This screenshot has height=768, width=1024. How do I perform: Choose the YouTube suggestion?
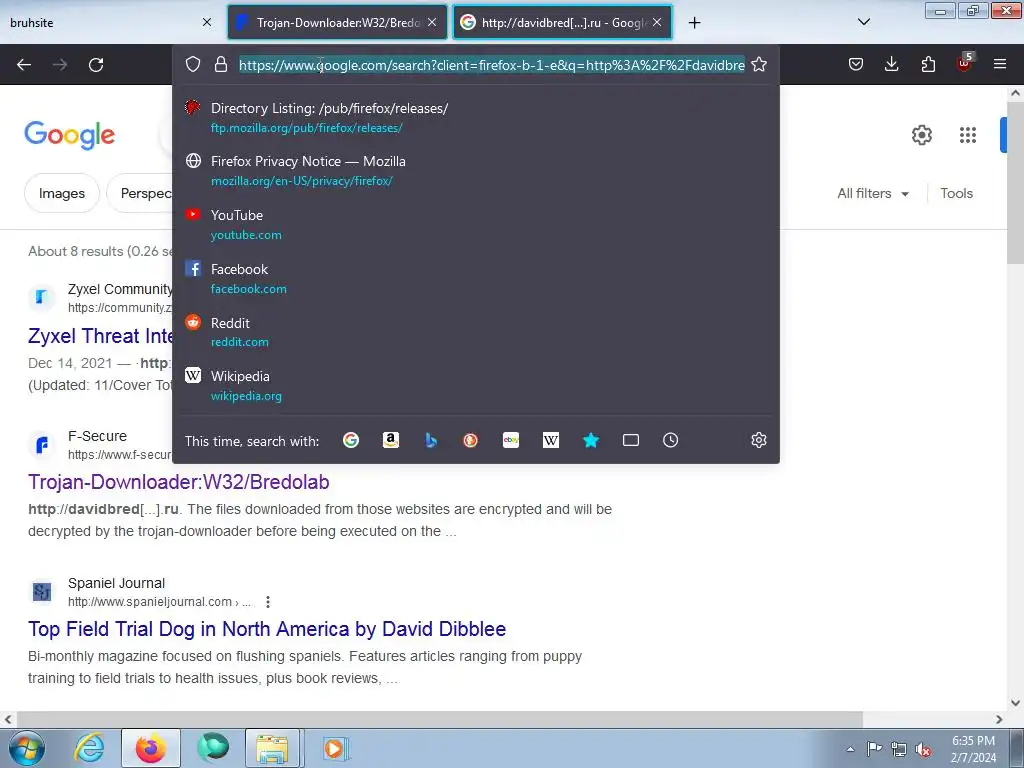(x=475, y=225)
